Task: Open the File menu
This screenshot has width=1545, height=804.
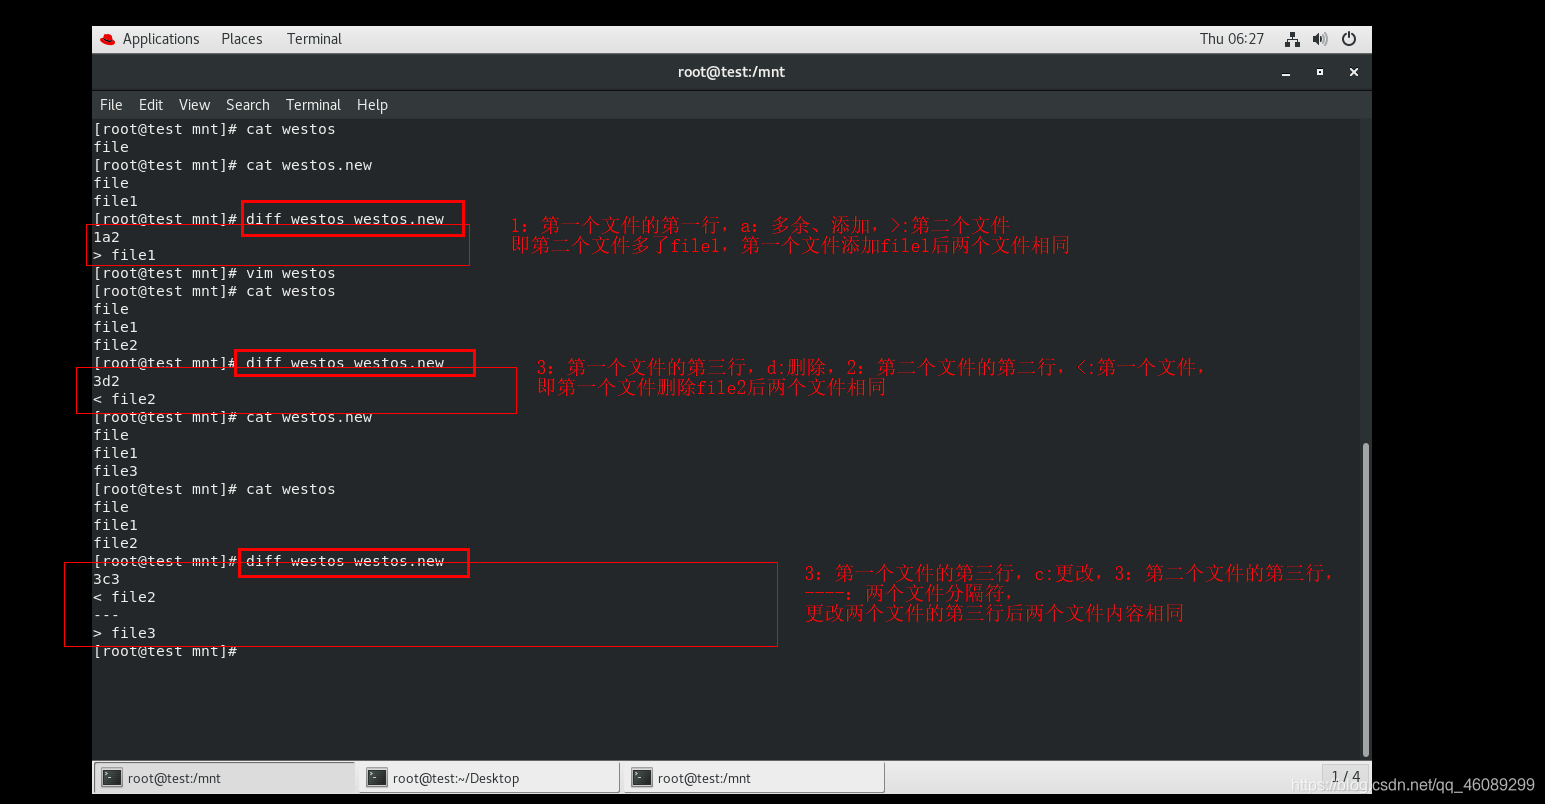Action: (x=111, y=105)
